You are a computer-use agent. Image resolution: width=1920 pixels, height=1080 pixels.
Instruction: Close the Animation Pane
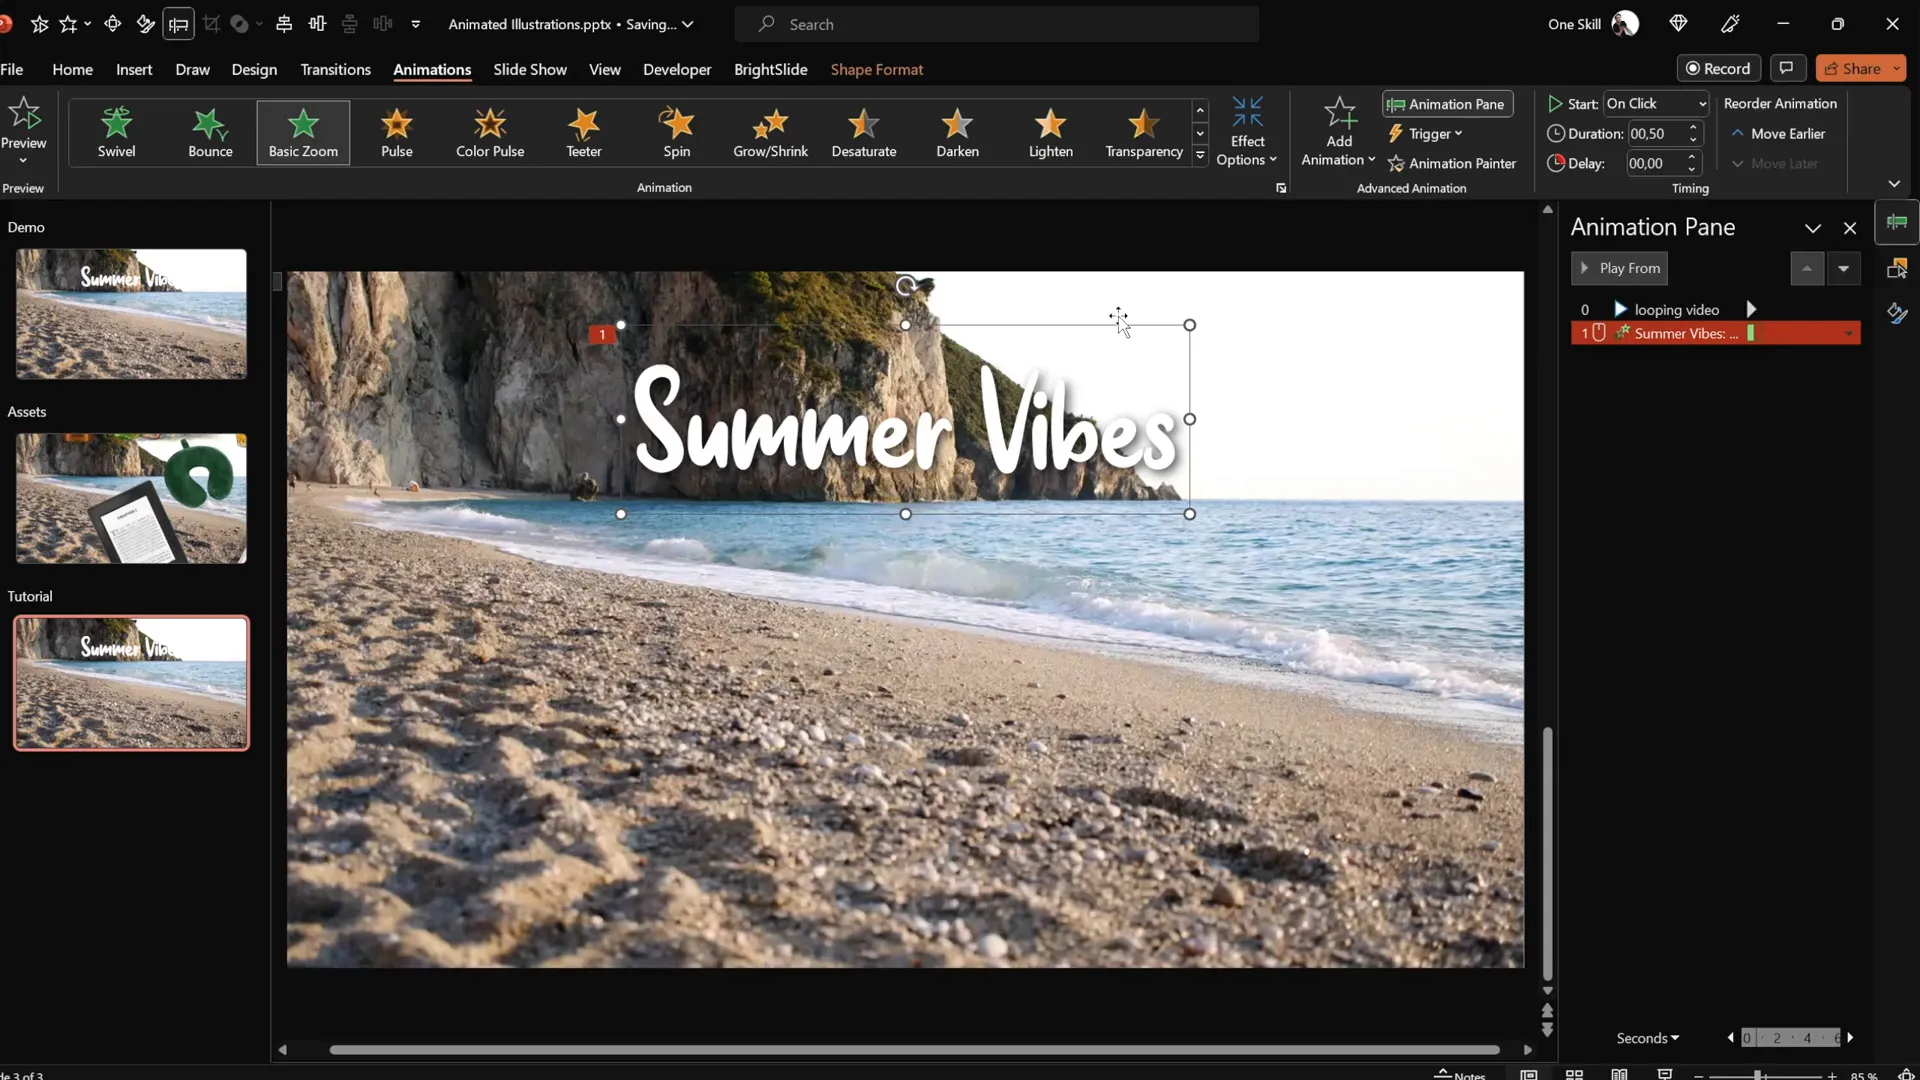pos(1850,228)
